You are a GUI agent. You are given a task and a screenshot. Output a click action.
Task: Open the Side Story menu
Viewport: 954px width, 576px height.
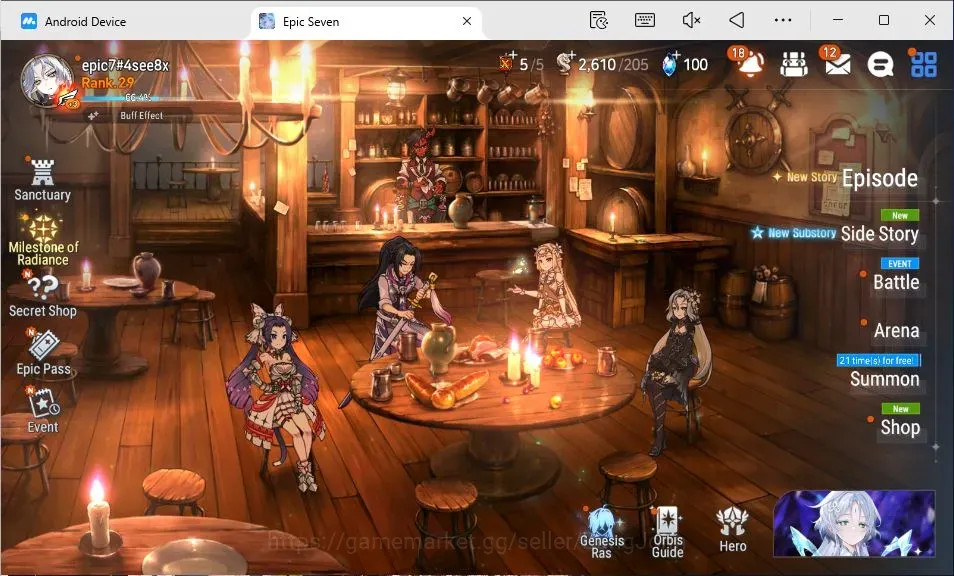tap(879, 234)
